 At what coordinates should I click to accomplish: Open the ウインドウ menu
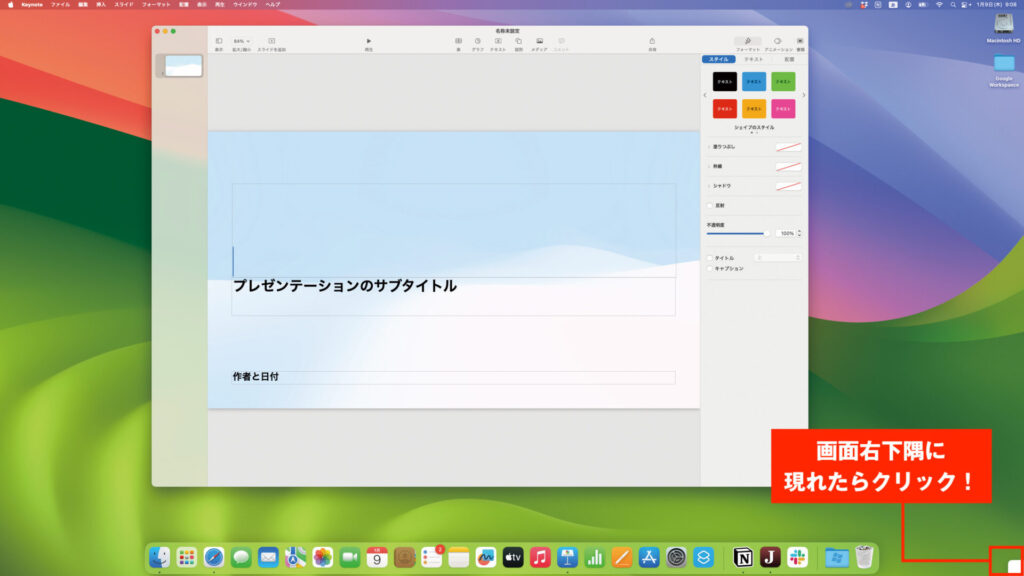tap(246, 5)
